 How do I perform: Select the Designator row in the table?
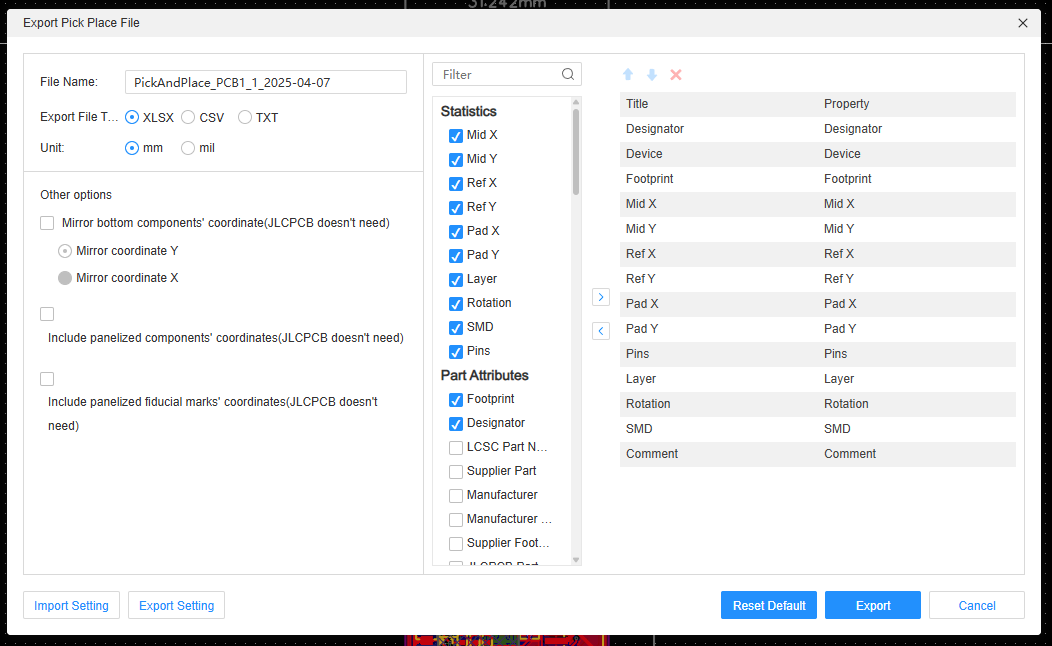[817, 129]
